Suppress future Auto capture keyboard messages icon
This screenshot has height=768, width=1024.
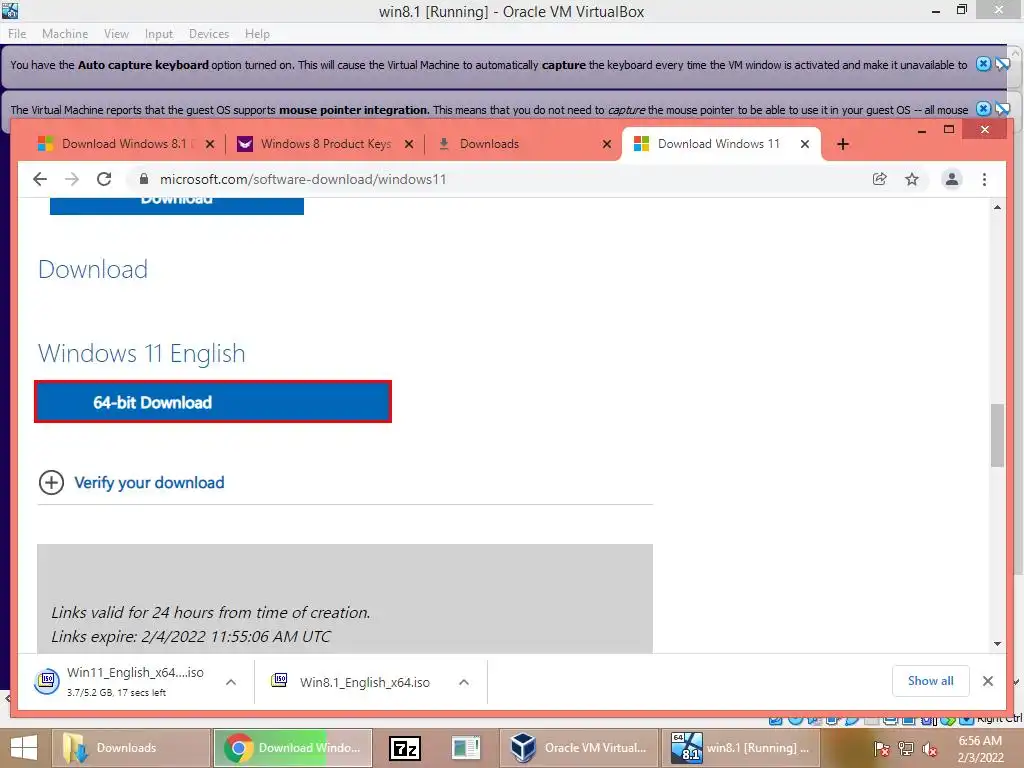click(1002, 64)
